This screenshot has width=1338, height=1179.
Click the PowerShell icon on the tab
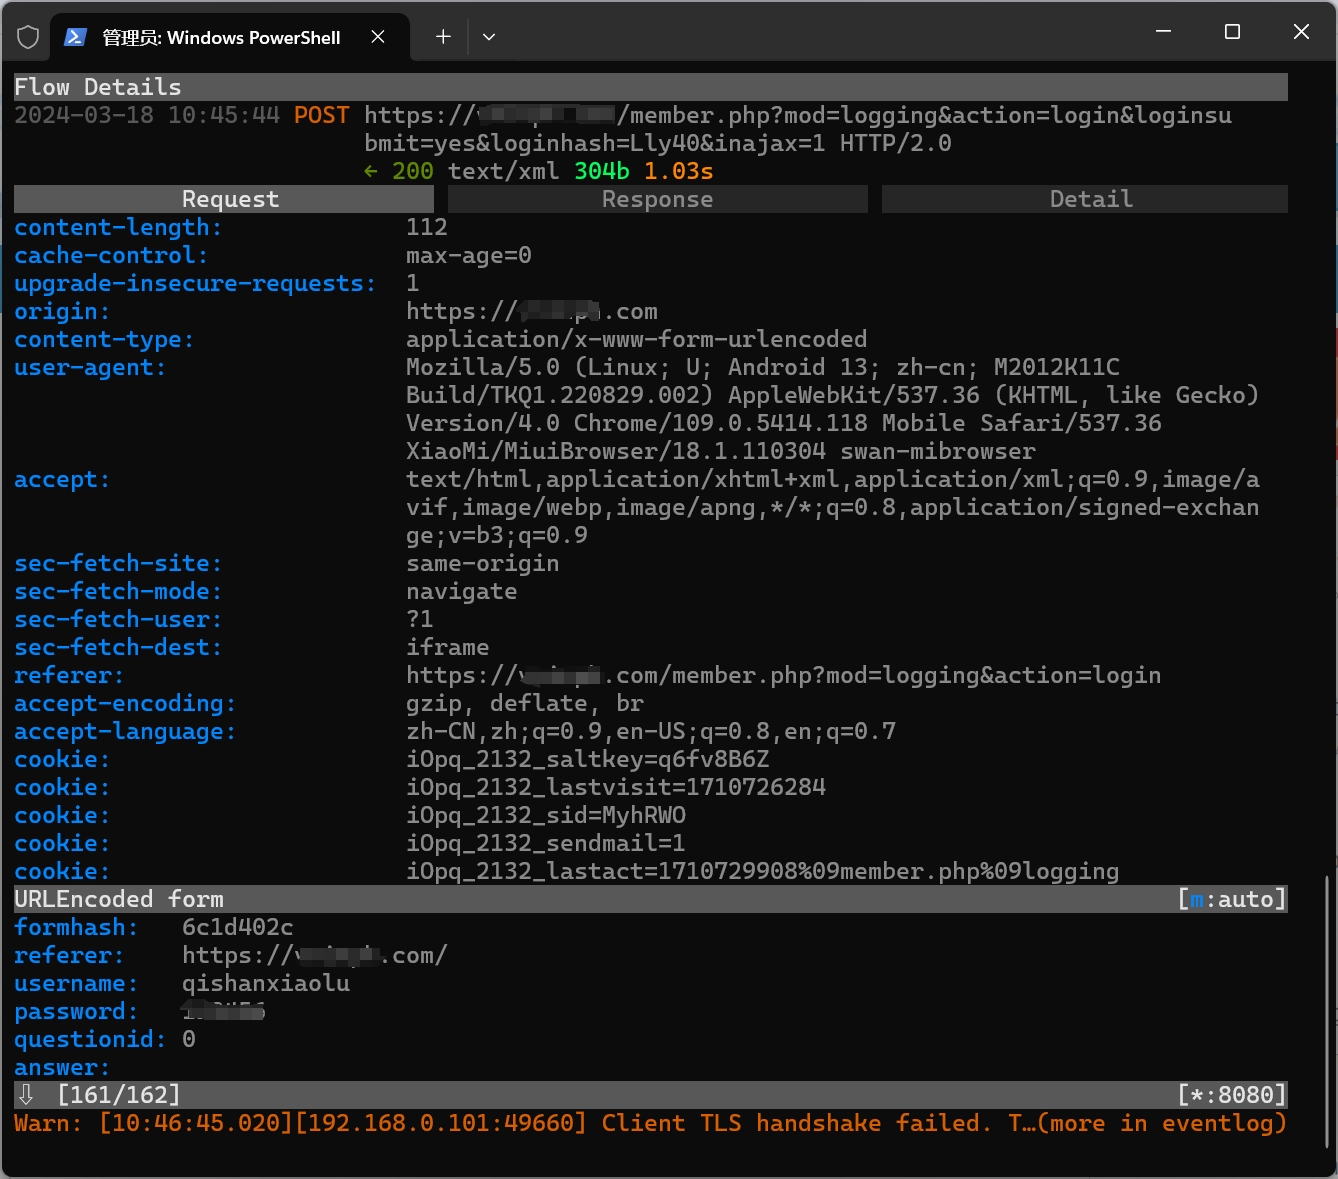pos(75,37)
